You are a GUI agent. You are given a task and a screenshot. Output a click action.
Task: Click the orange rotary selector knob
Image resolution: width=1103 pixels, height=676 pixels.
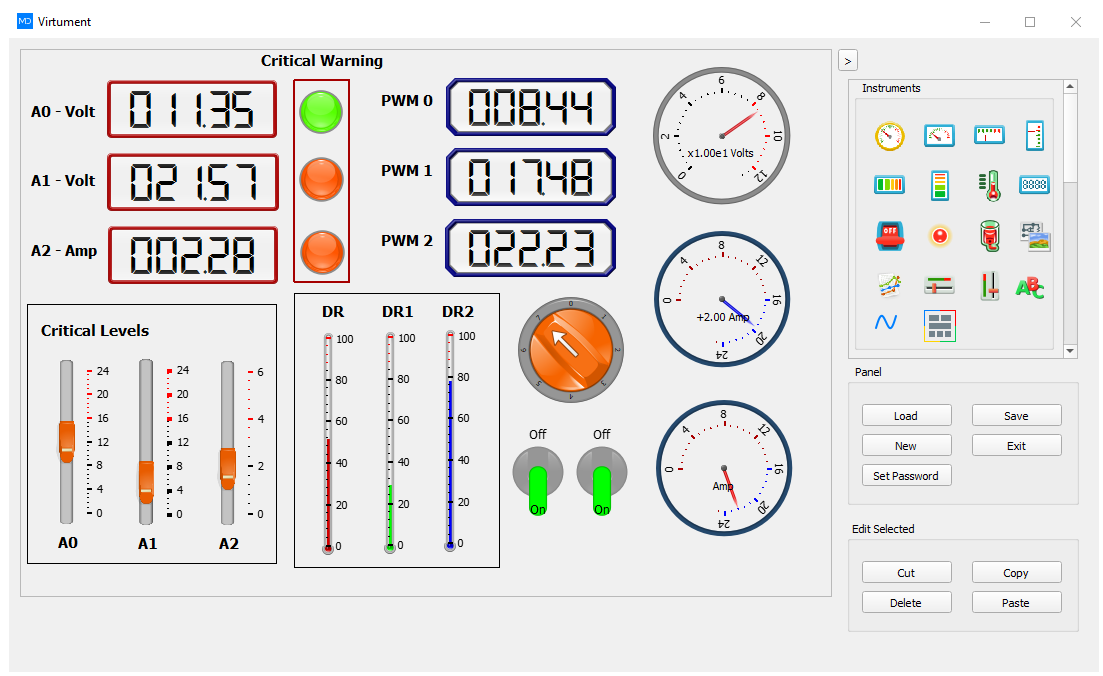(570, 350)
